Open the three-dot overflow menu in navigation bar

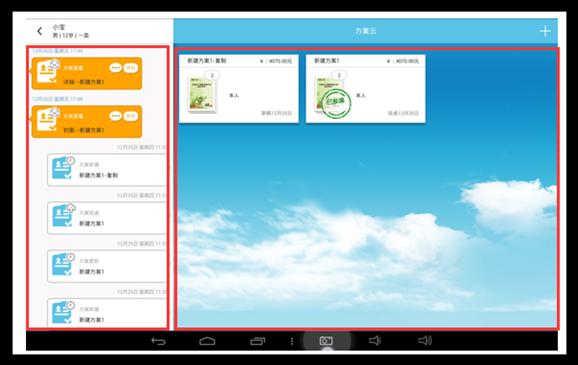pos(292,341)
